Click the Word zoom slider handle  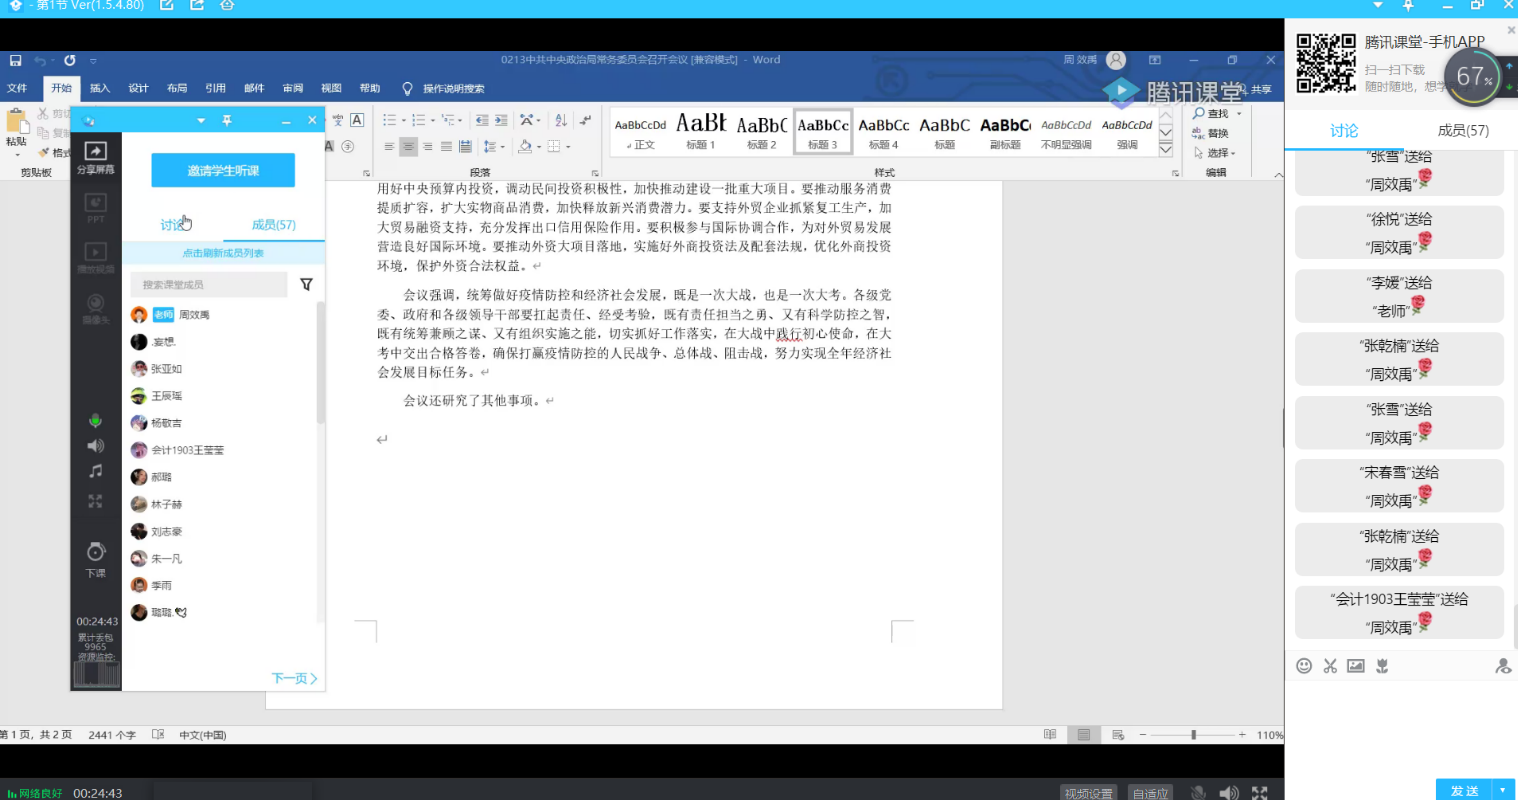pyautogui.click(x=1193, y=735)
